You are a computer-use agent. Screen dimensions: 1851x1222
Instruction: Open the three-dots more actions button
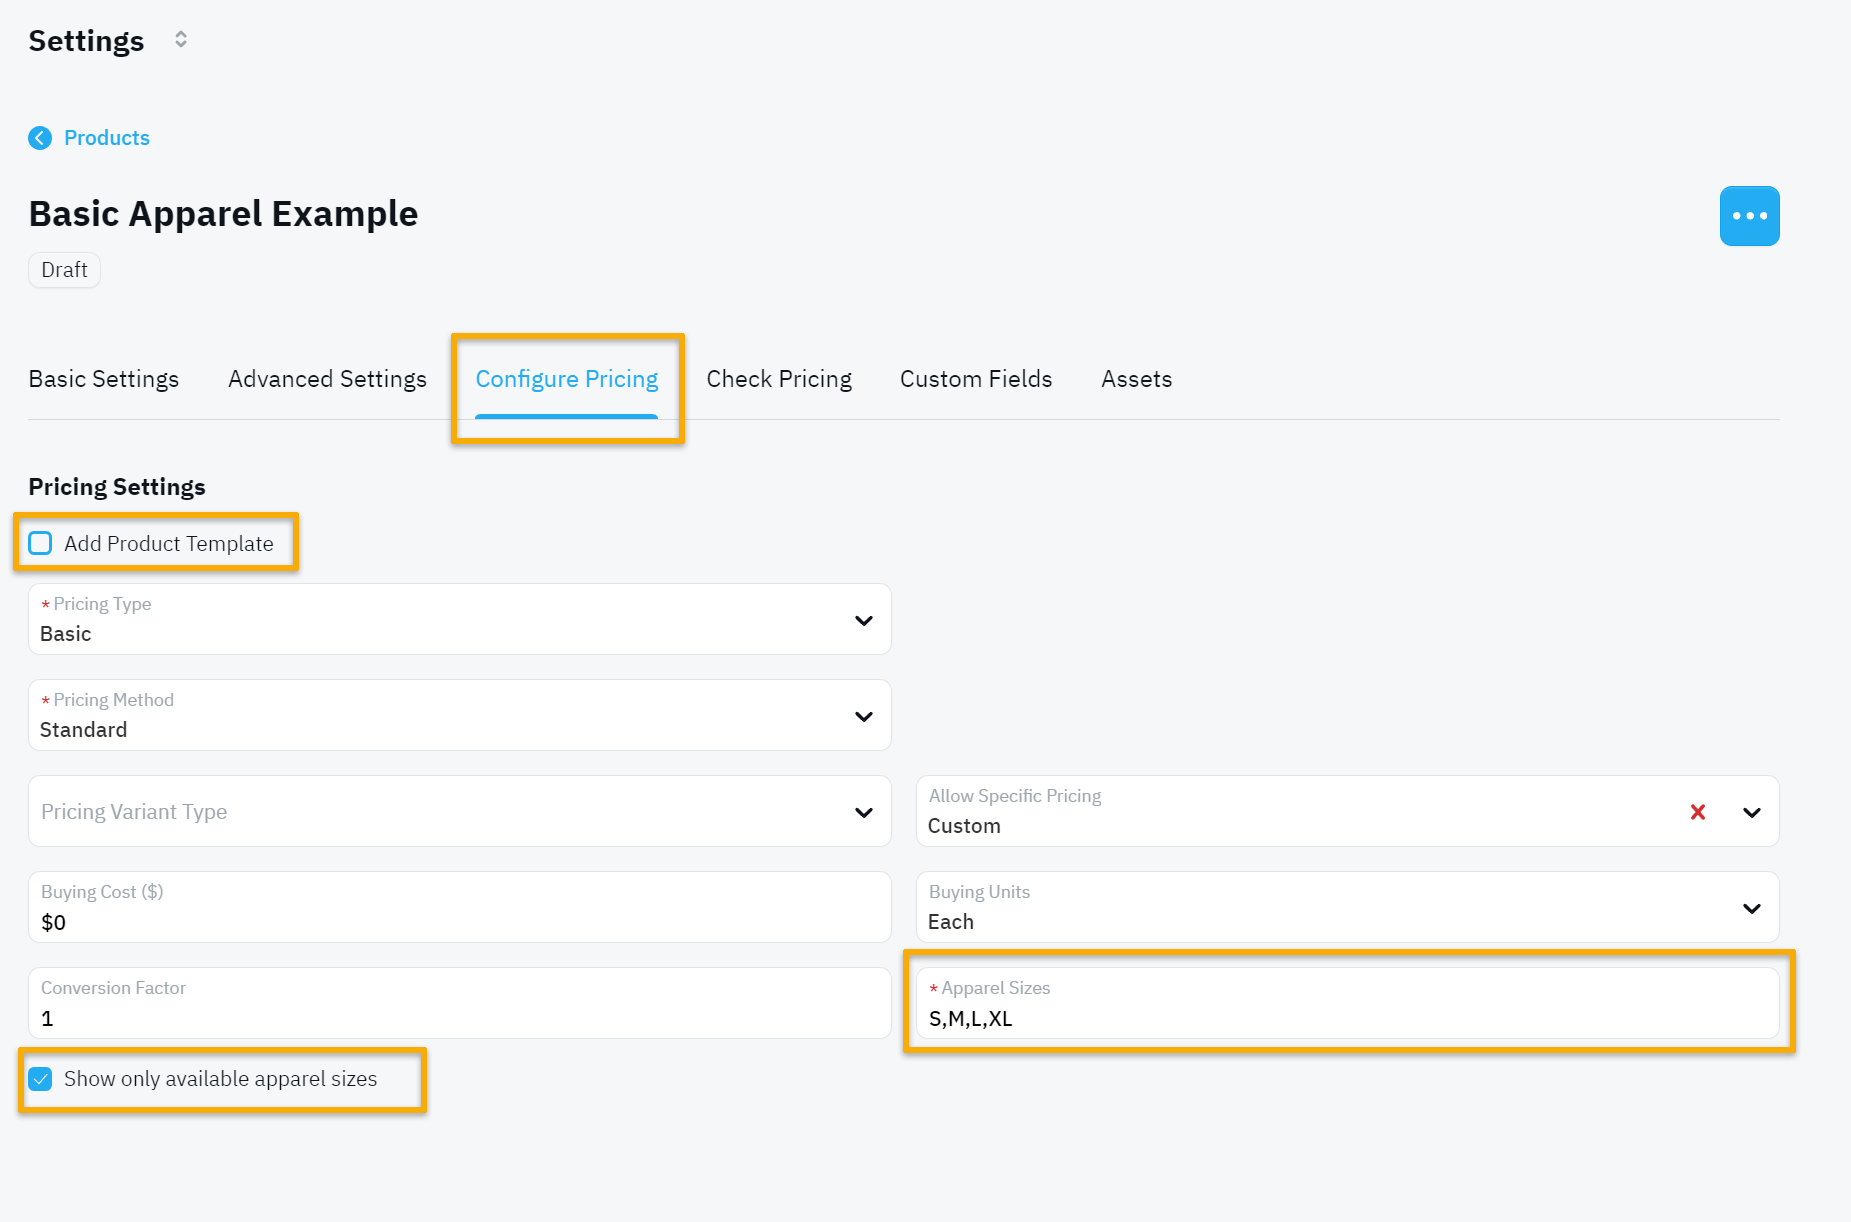(x=1749, y=216)
